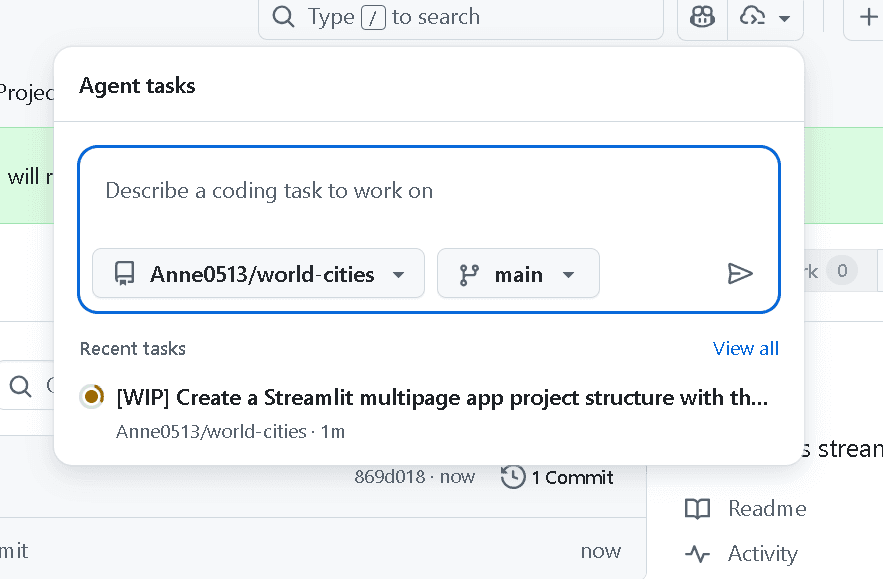Image resolution: width=883 pixels, height=579 pixels.
Task: Open the Anne0513/world-cities repository dropdown
Action: (258, 274)
